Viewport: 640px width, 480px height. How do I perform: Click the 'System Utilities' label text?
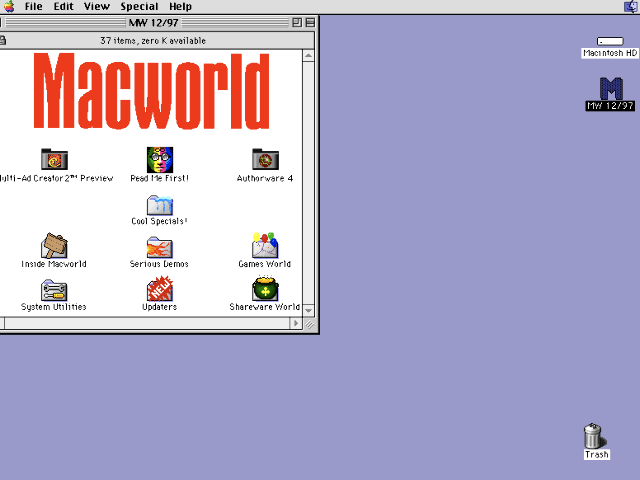[x=54, y=307]
